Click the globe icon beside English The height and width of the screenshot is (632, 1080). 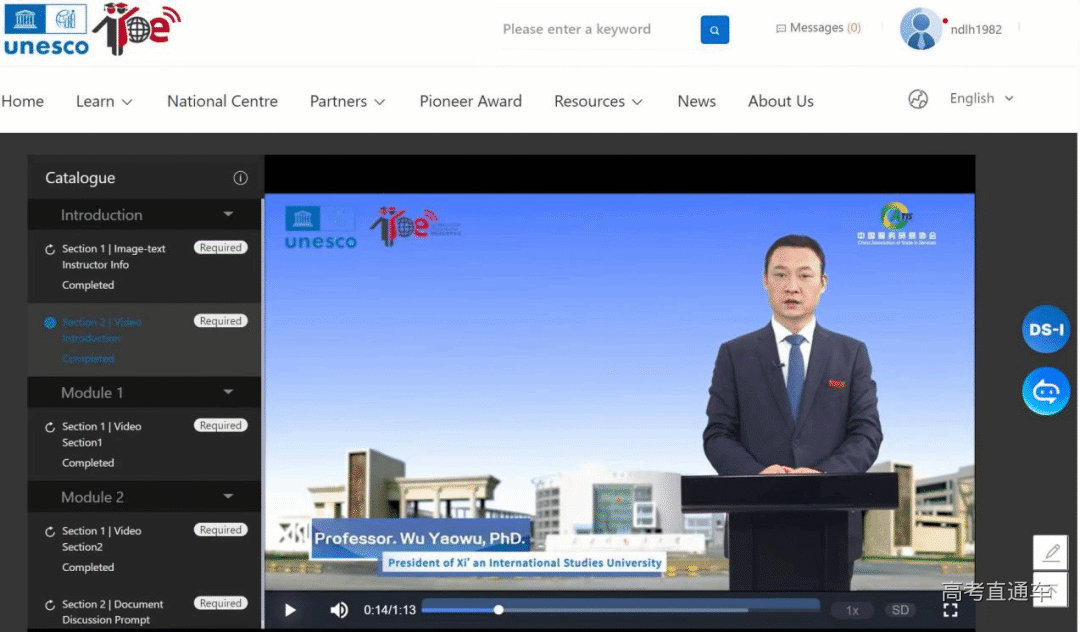point(918,99)
